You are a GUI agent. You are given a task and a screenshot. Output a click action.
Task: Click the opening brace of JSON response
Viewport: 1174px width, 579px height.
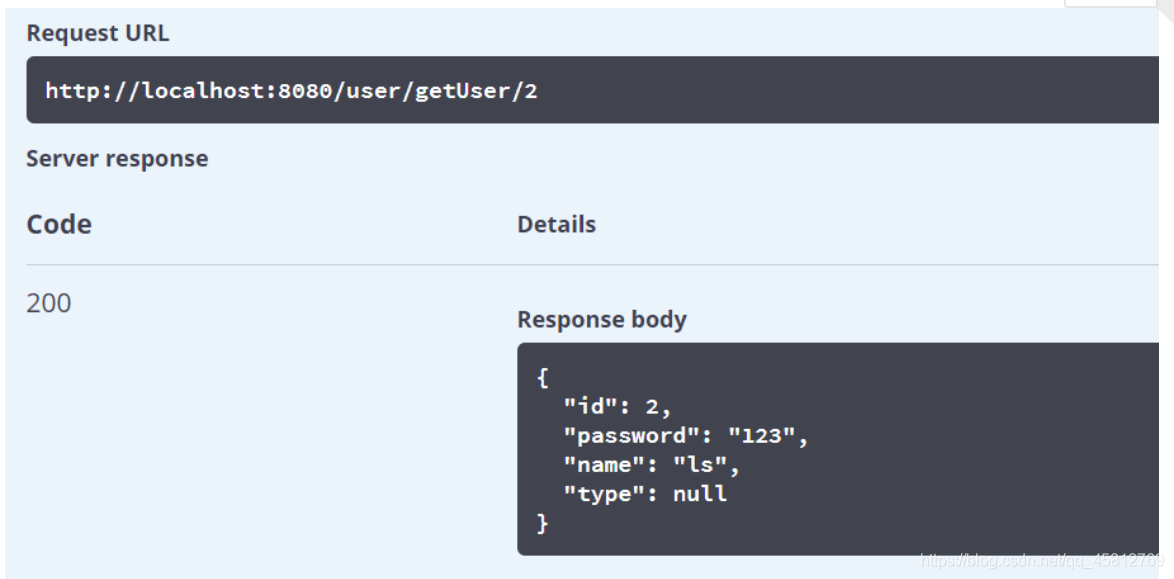[542, 377]
